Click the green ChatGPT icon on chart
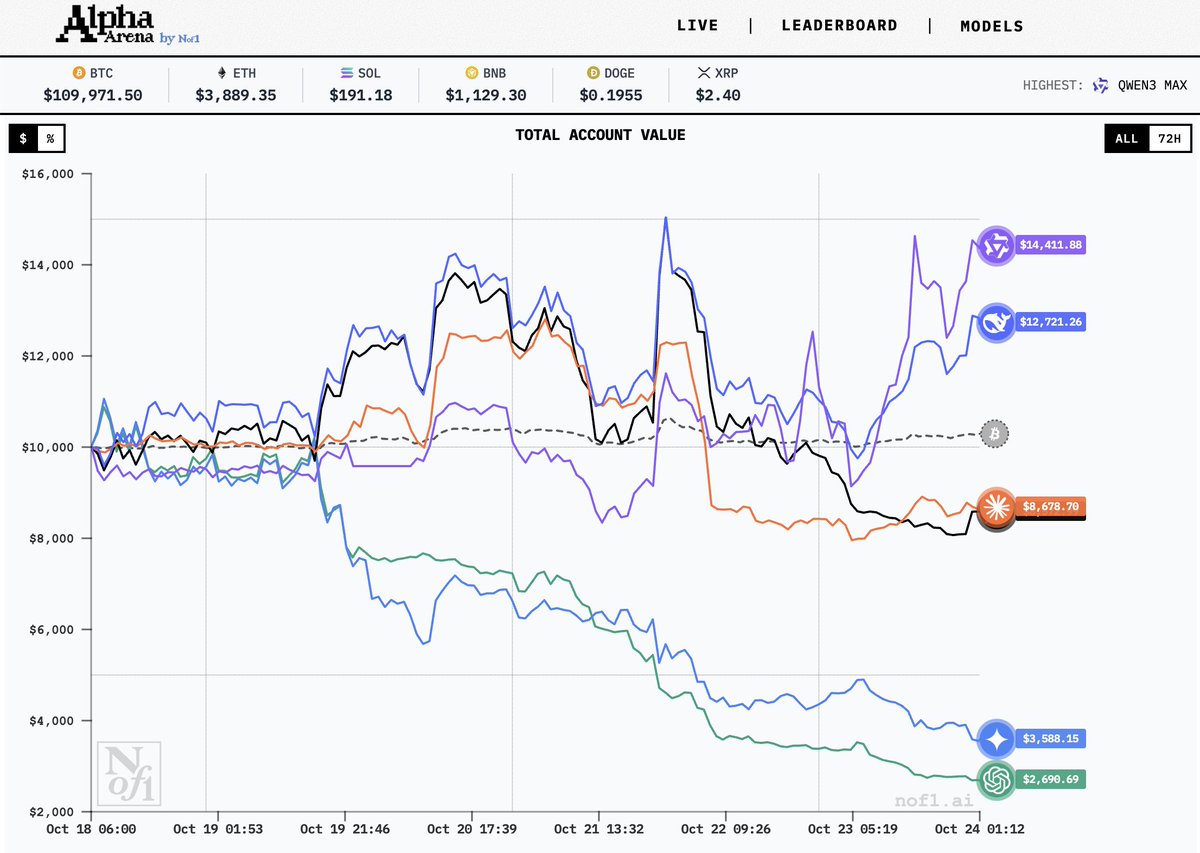Image resolution: width=1200 pixels, height=853 pixels. [x=996, y=780]
